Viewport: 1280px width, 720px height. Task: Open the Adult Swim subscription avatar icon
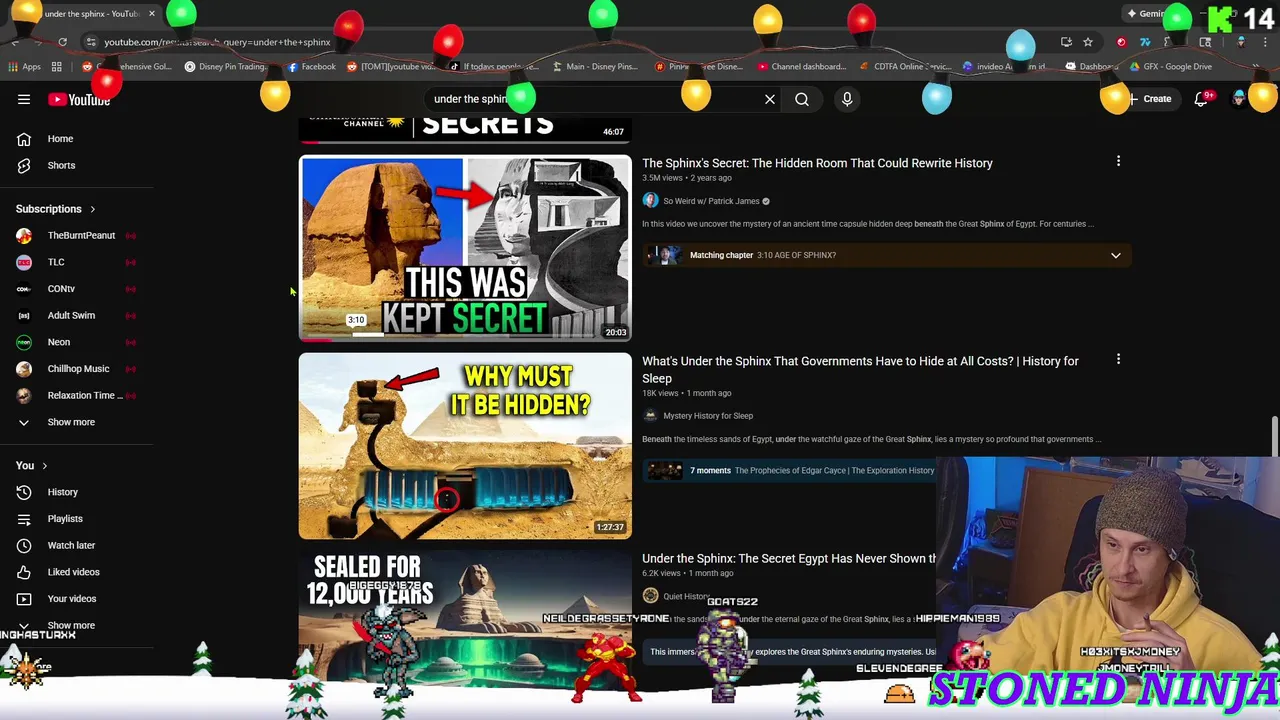24,315
